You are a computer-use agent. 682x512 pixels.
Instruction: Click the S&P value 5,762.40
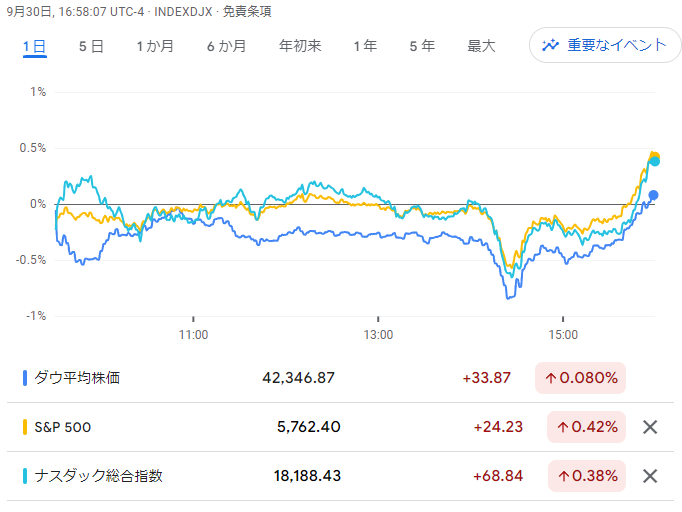(309, 427)
